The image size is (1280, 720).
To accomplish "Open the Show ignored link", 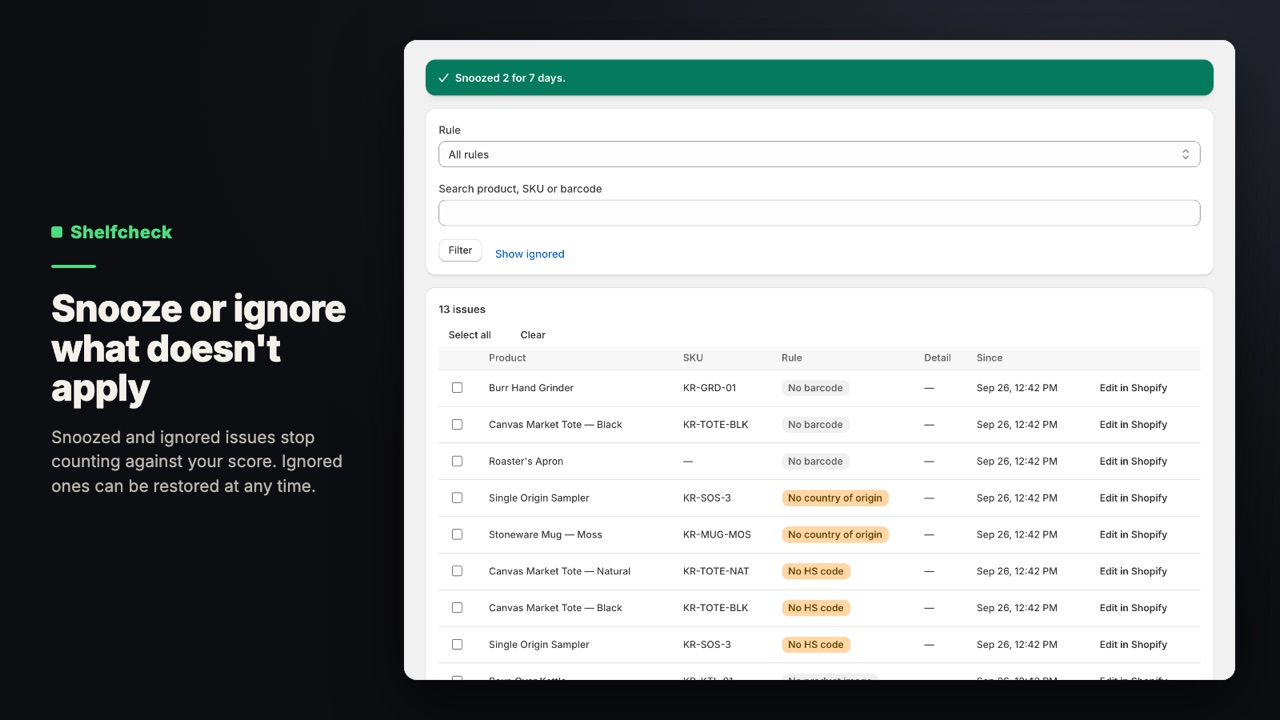I will [x=530, y=254].
